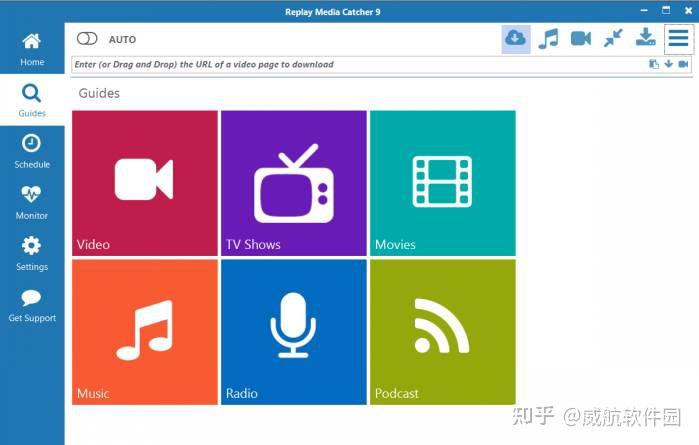Minimize the Replay Media Catcher window
This screenshot has width=699, height=445.
(644, 10)
